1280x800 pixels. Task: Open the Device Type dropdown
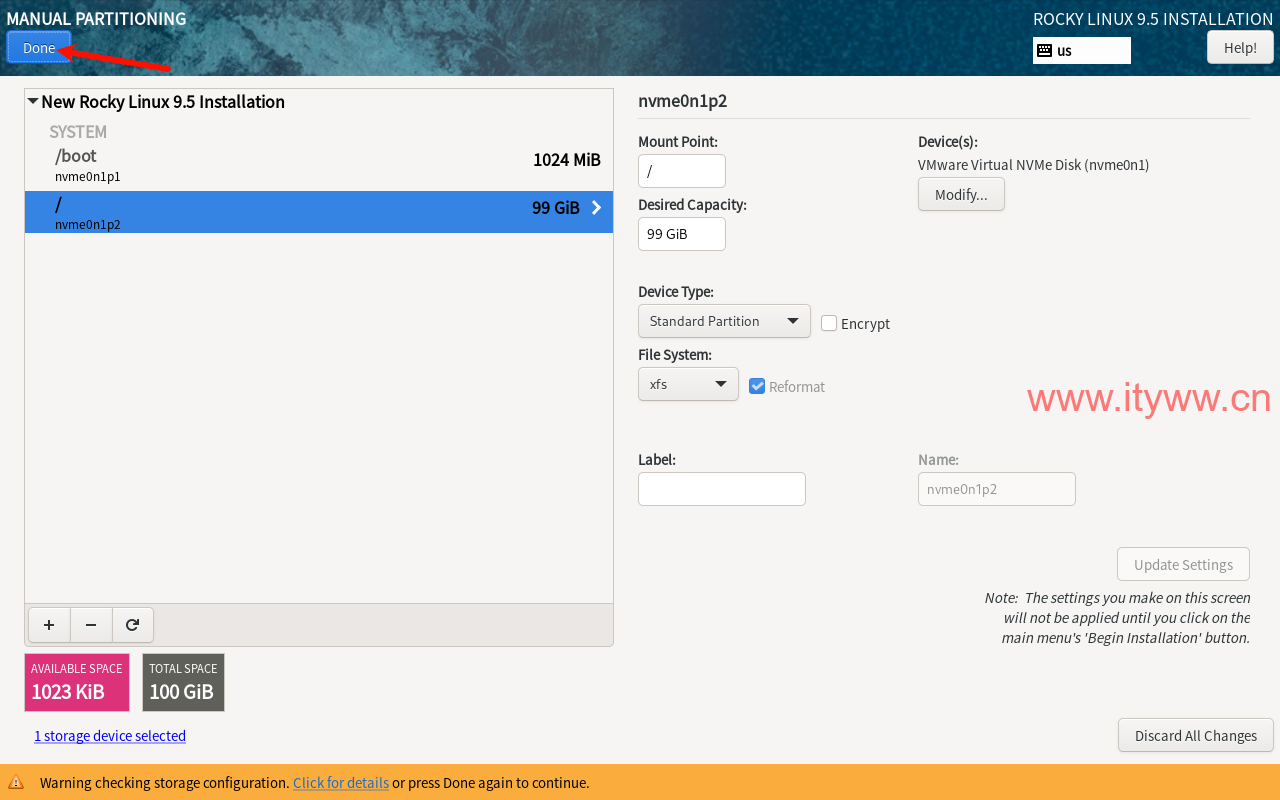coord(724,321)
